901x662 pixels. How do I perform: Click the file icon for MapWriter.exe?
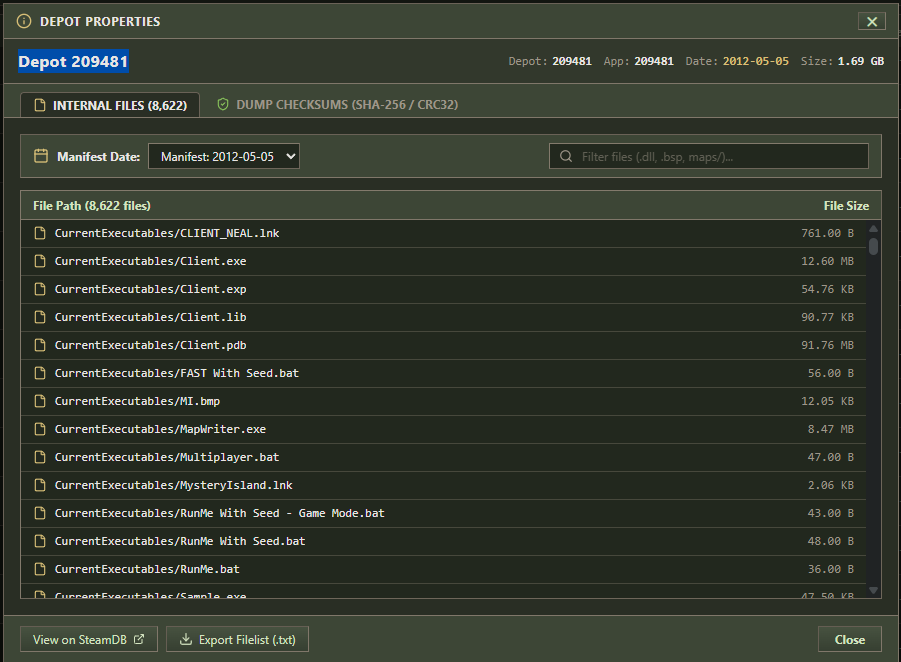coord(40,429)
